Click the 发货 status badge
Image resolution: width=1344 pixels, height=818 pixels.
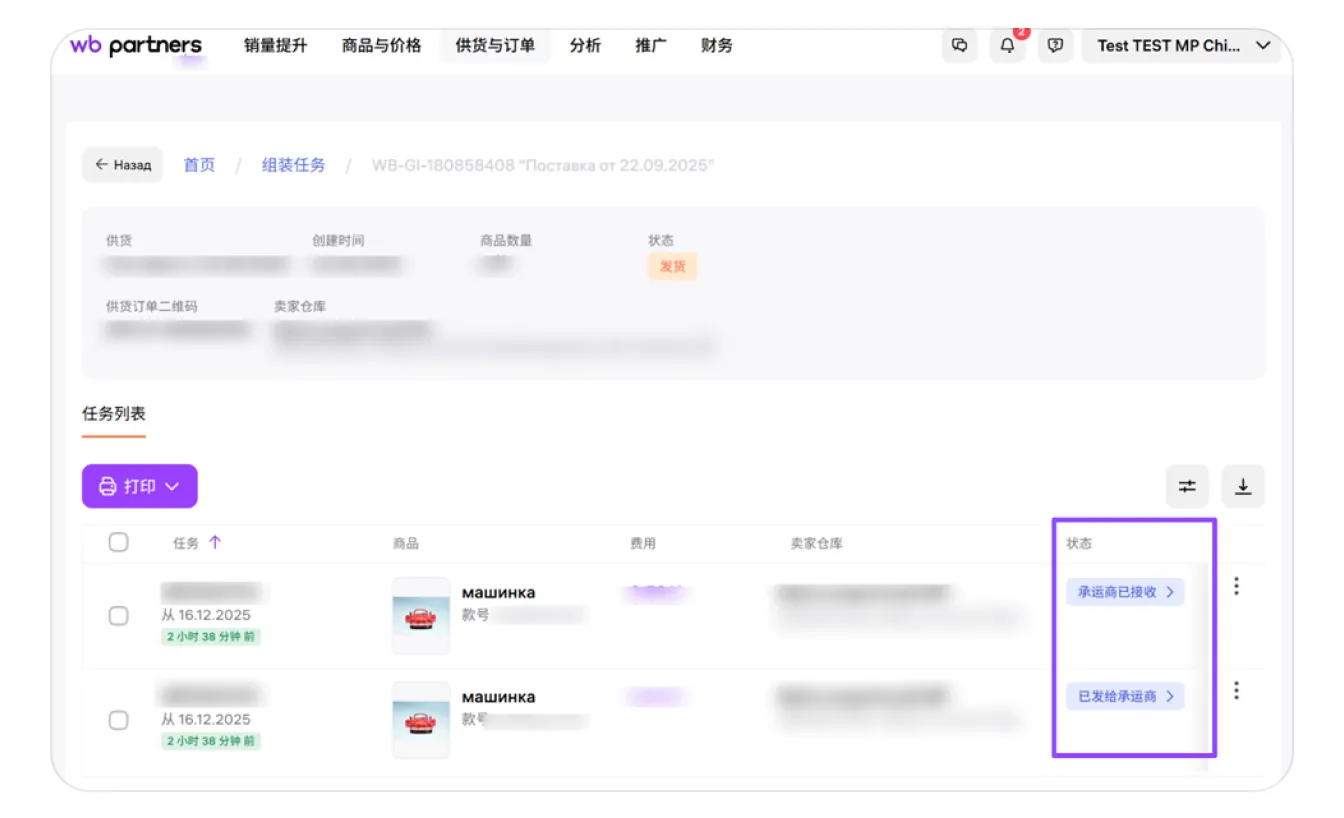[x=672, y=266]
